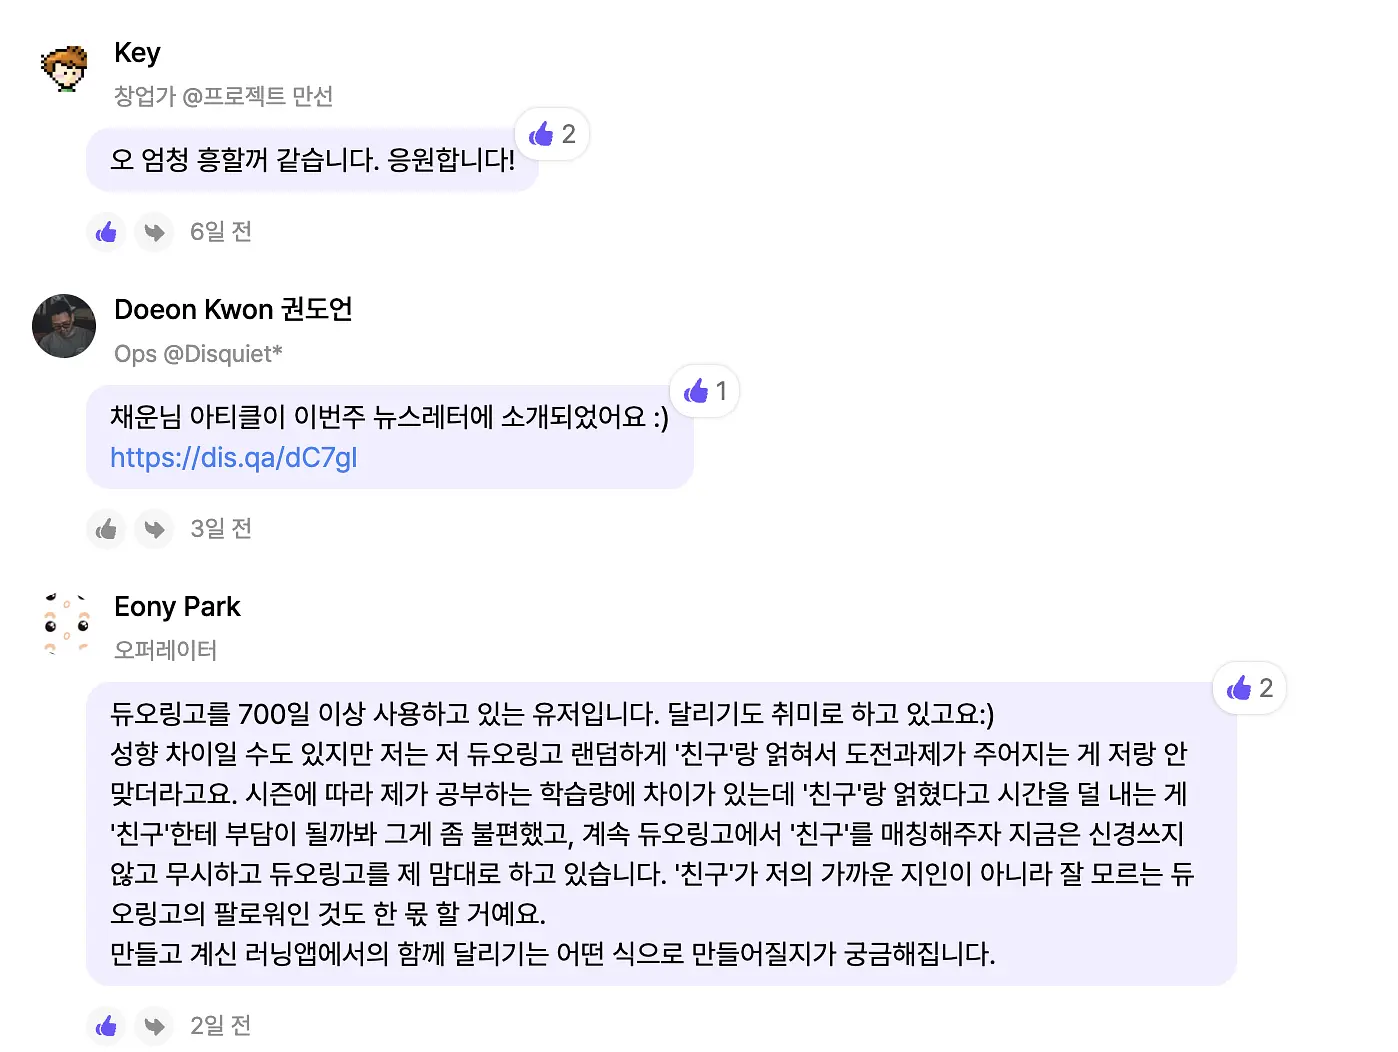Like Eony Park's comment with thumbs-up
The height and width of the screenshot is (1052, 1398).
[106, 1026]
